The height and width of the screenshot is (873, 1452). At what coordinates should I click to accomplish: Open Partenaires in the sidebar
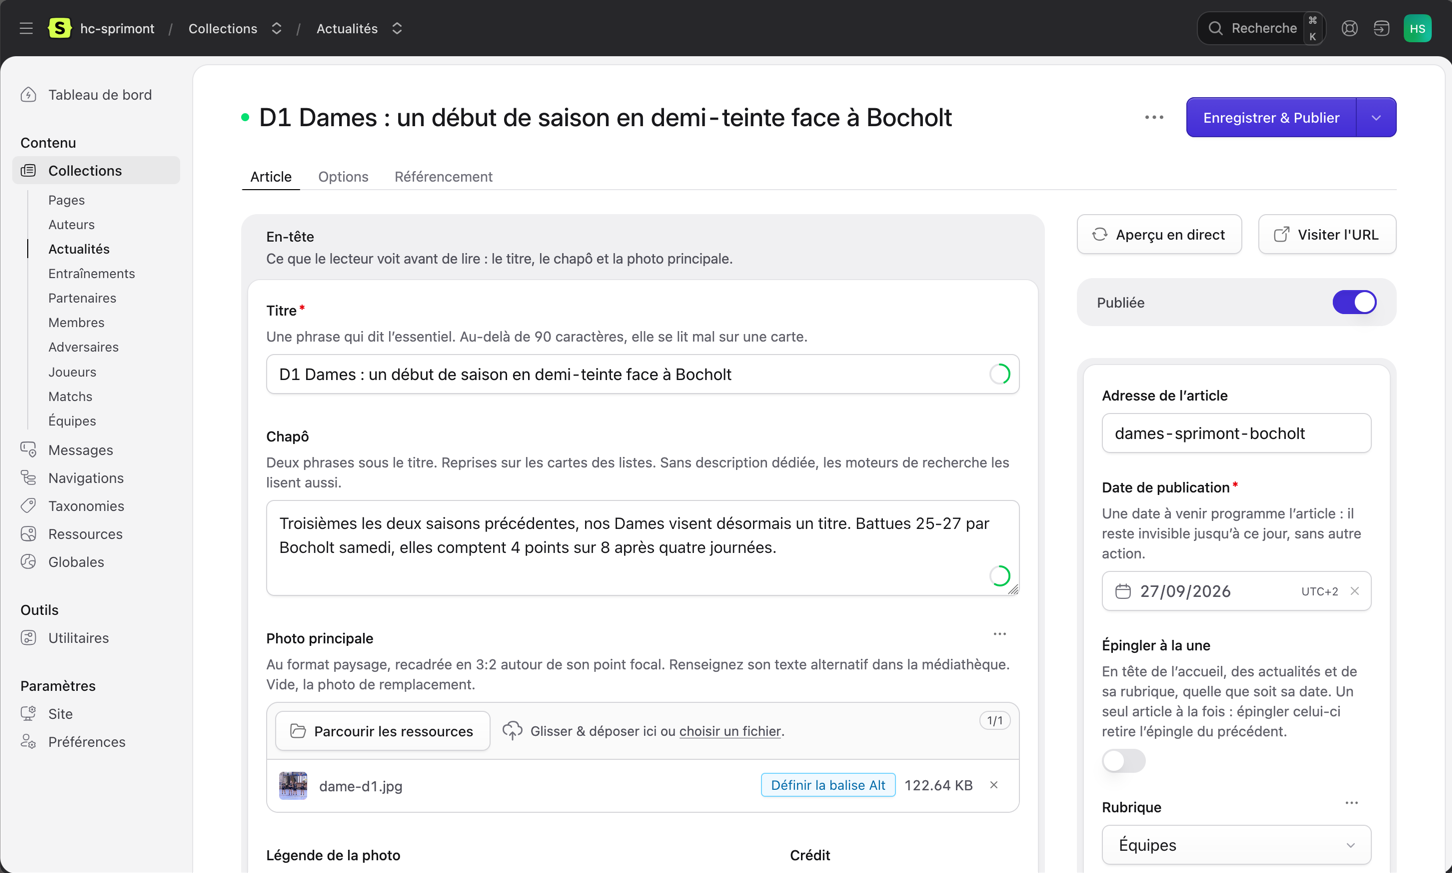coord(82,298)
